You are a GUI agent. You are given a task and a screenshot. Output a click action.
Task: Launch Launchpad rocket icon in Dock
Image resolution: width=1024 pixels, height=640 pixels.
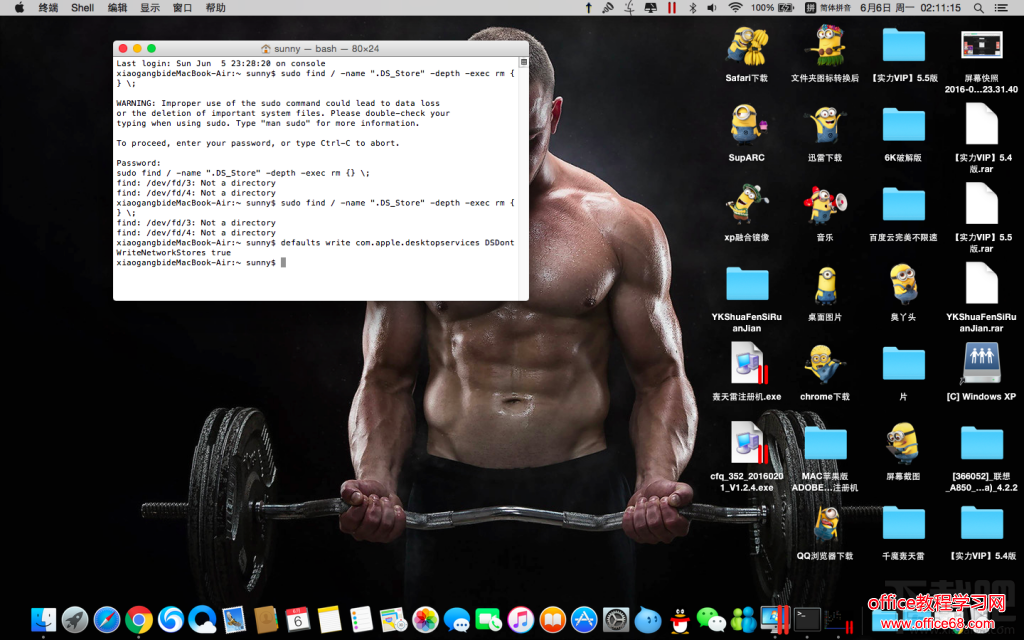75,619
